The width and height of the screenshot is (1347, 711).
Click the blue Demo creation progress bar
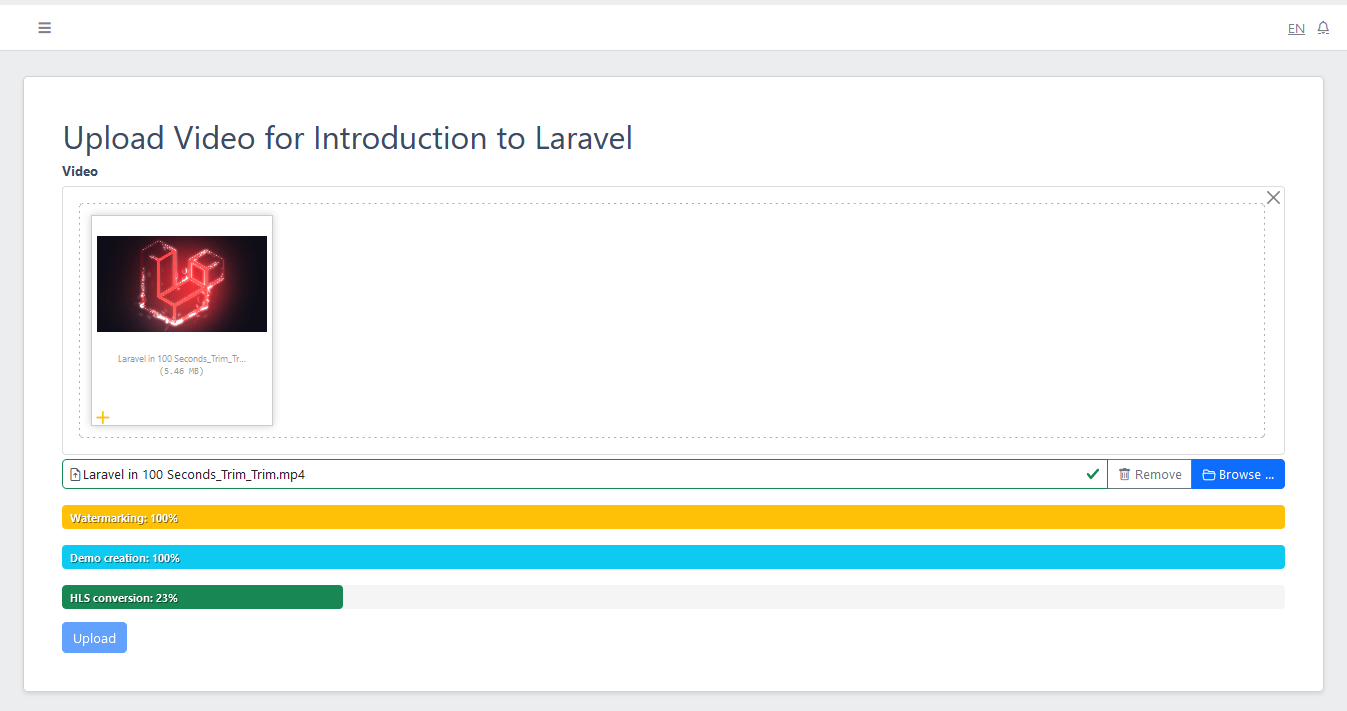tap(673, 557)
